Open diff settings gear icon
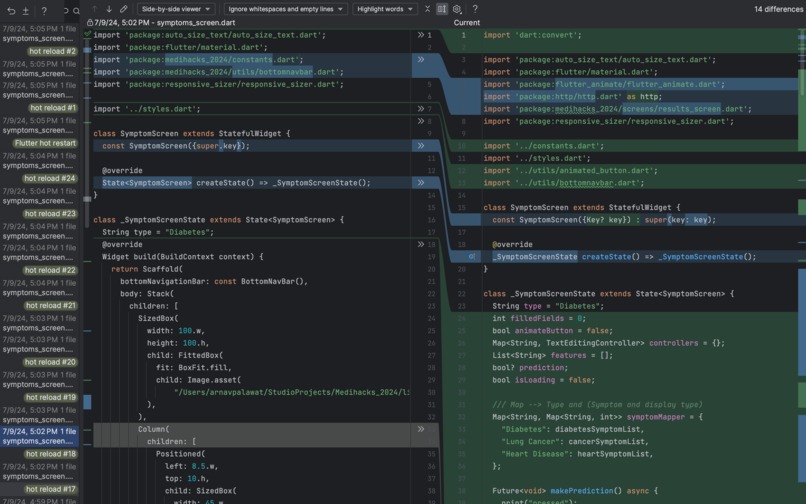Viewport: 806px width, 504px height. tap(456, 9)
